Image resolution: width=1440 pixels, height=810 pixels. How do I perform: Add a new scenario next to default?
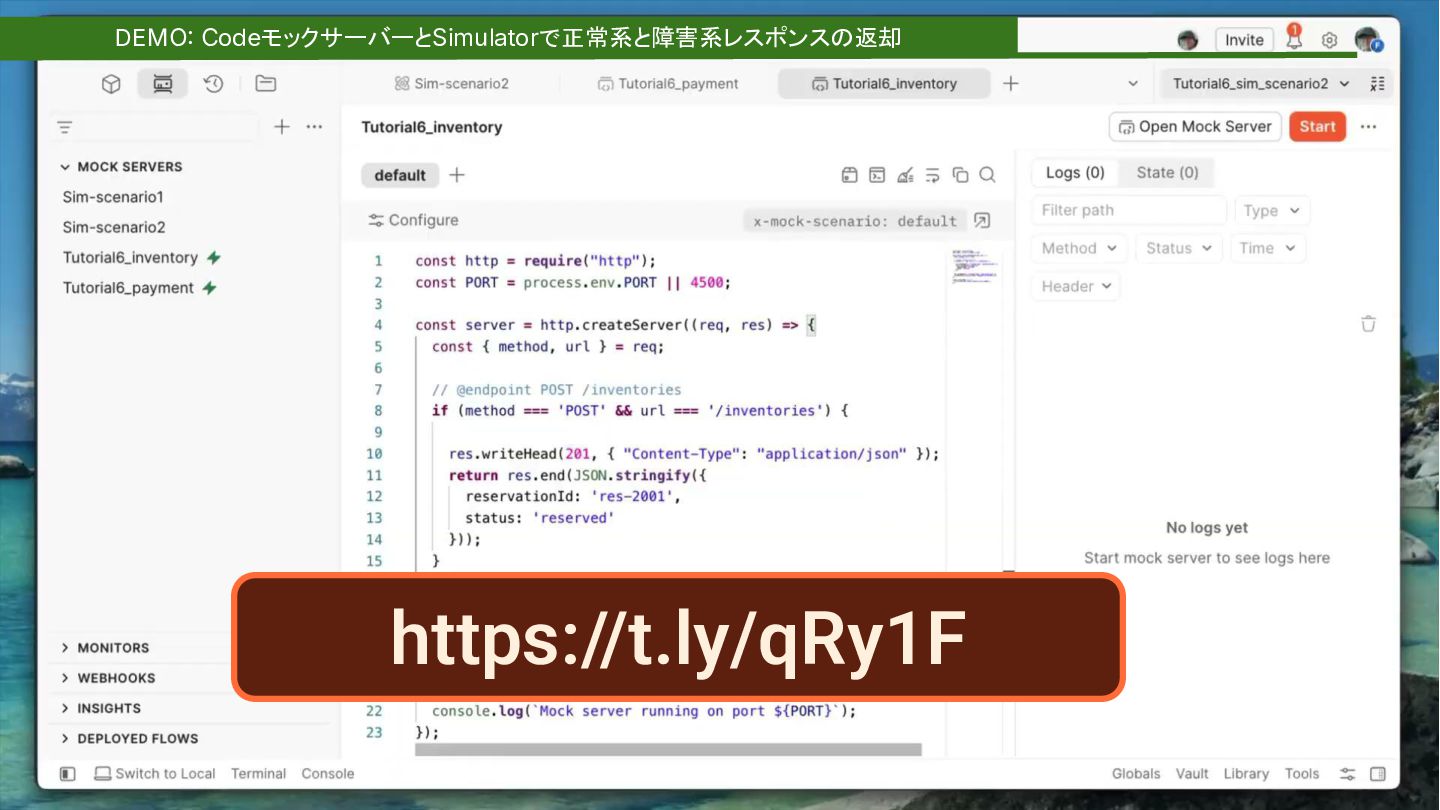click(457, 175)
